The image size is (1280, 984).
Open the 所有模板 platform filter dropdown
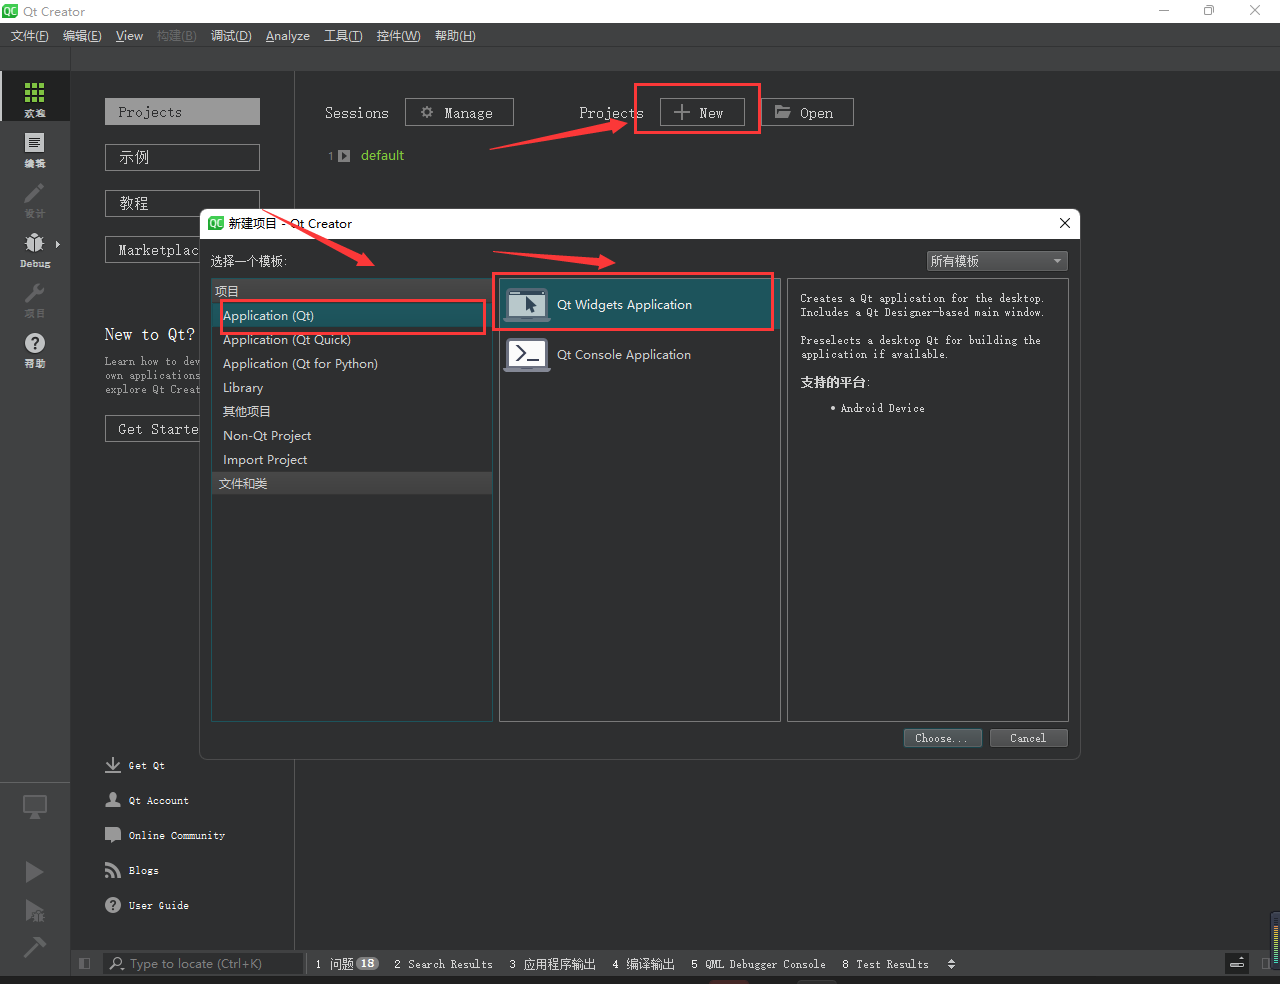[x=997, y=261]
